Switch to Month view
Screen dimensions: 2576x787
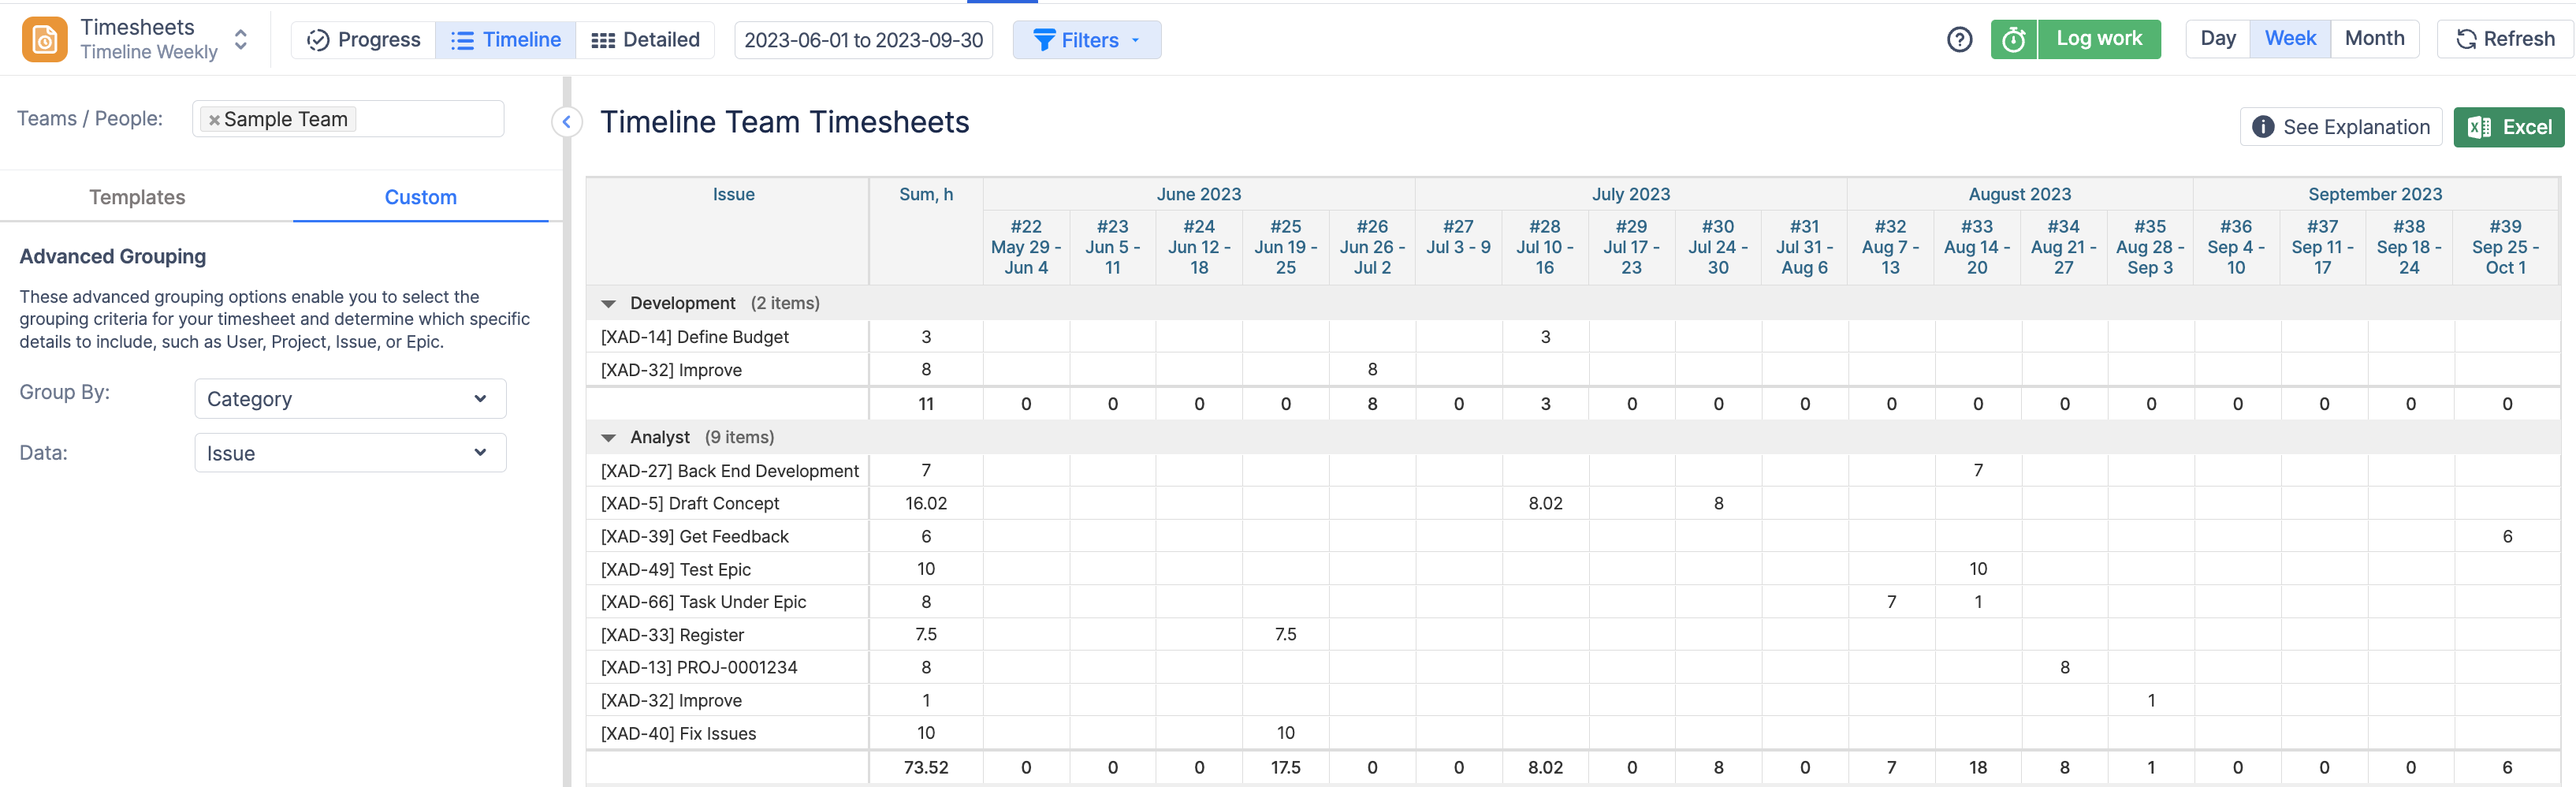click(2375, 38)
